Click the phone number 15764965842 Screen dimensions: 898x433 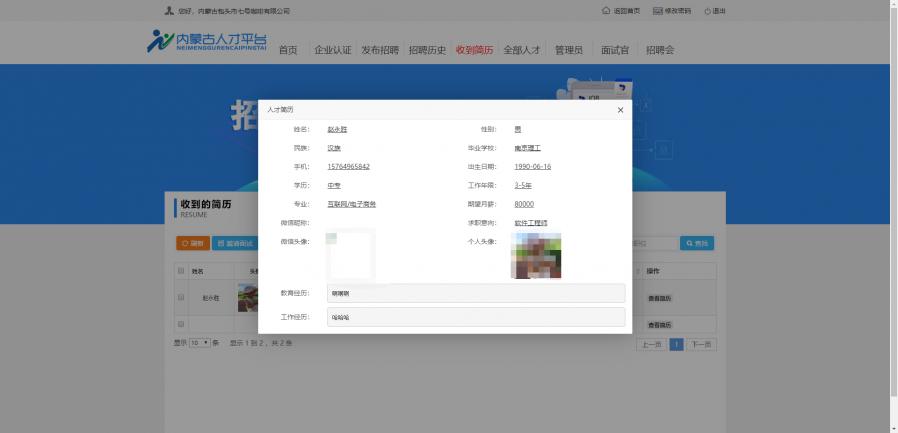click(348, 166)
